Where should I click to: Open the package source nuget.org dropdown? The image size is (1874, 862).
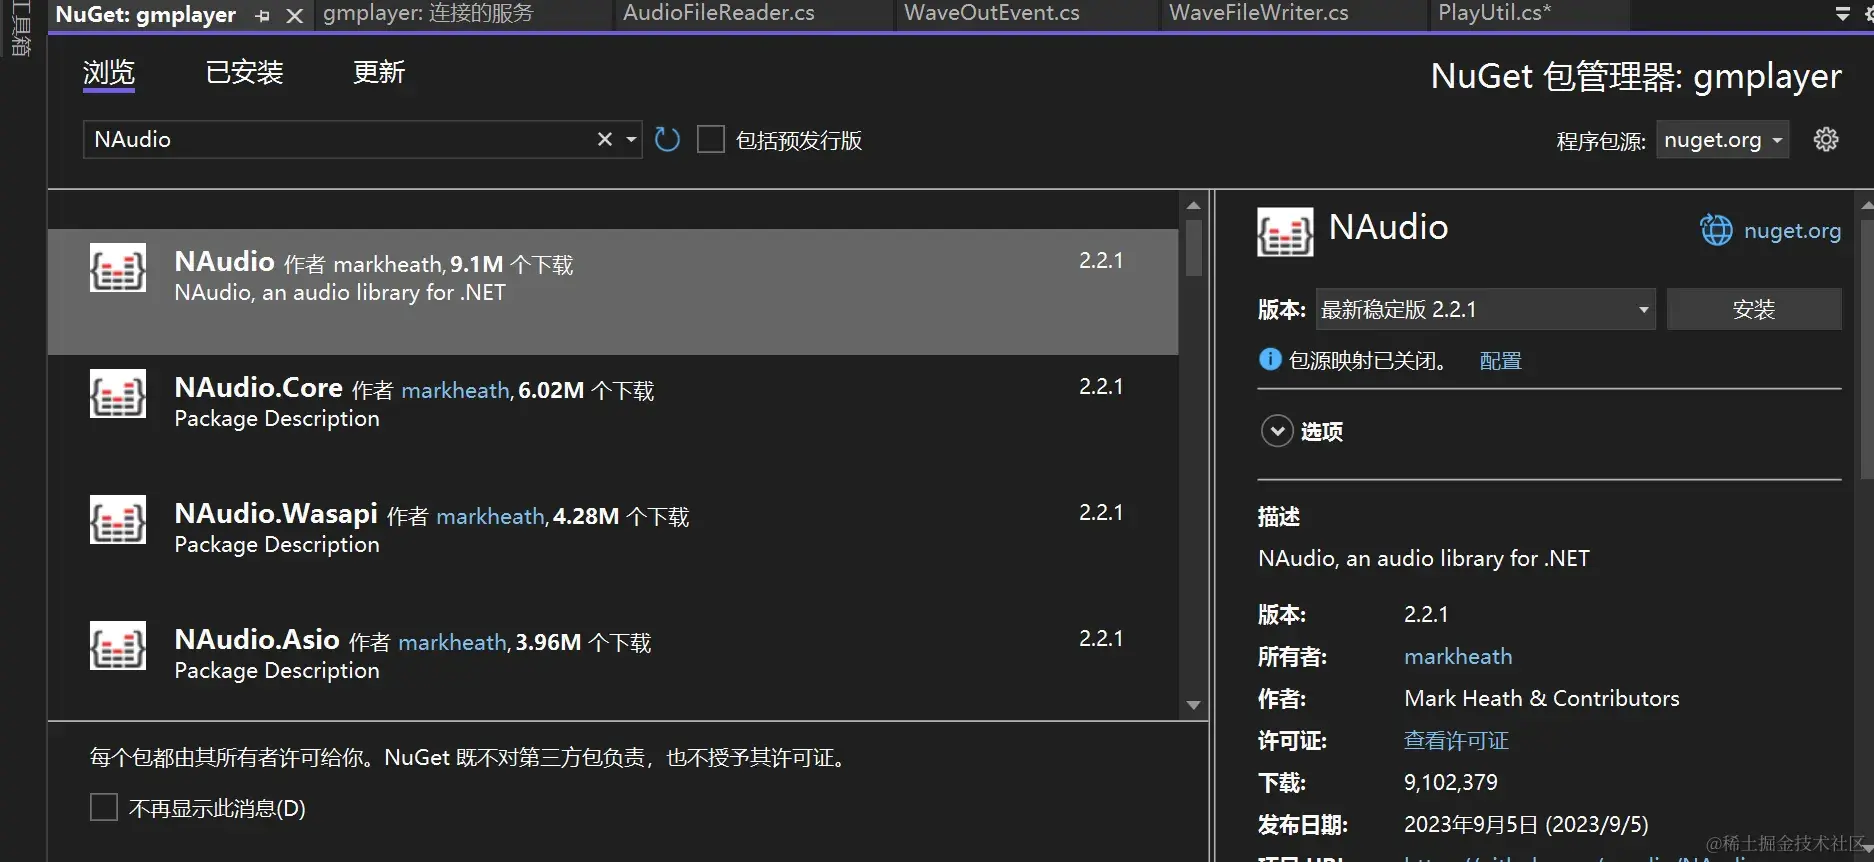[1722, 140]
